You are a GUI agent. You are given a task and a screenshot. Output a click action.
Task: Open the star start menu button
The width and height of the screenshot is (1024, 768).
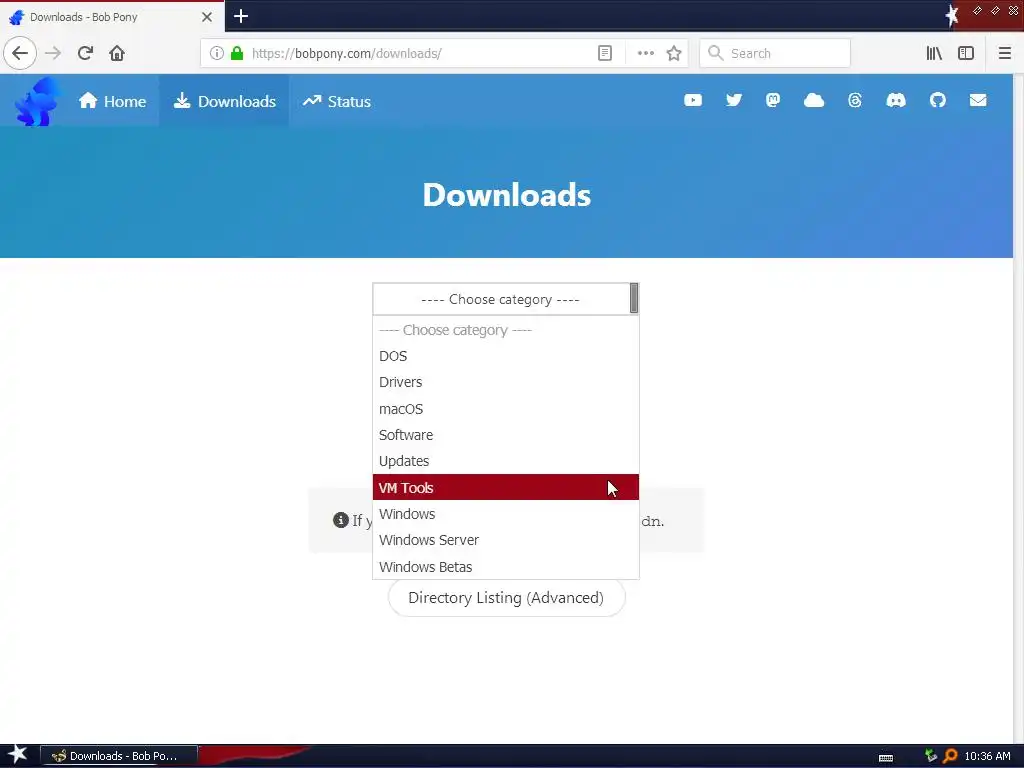tap(18, 755)
